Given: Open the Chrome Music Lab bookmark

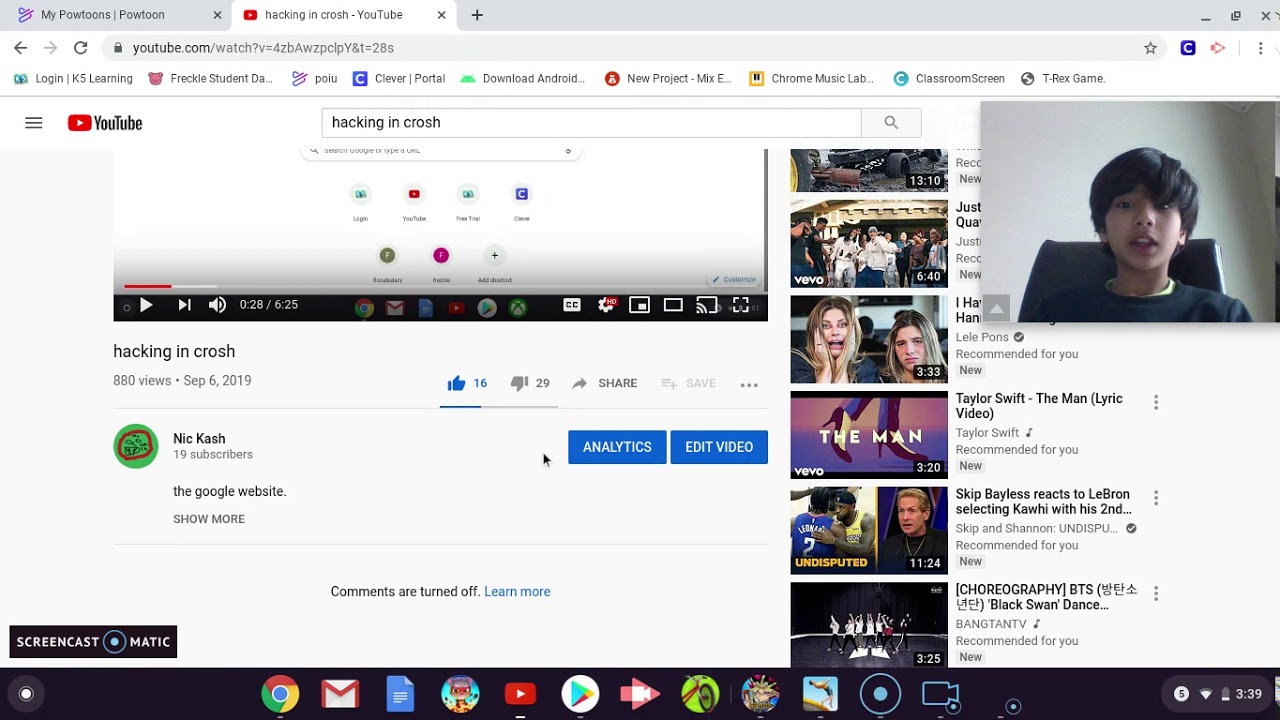Looking at the screenshot, I should tap(812, 79).
